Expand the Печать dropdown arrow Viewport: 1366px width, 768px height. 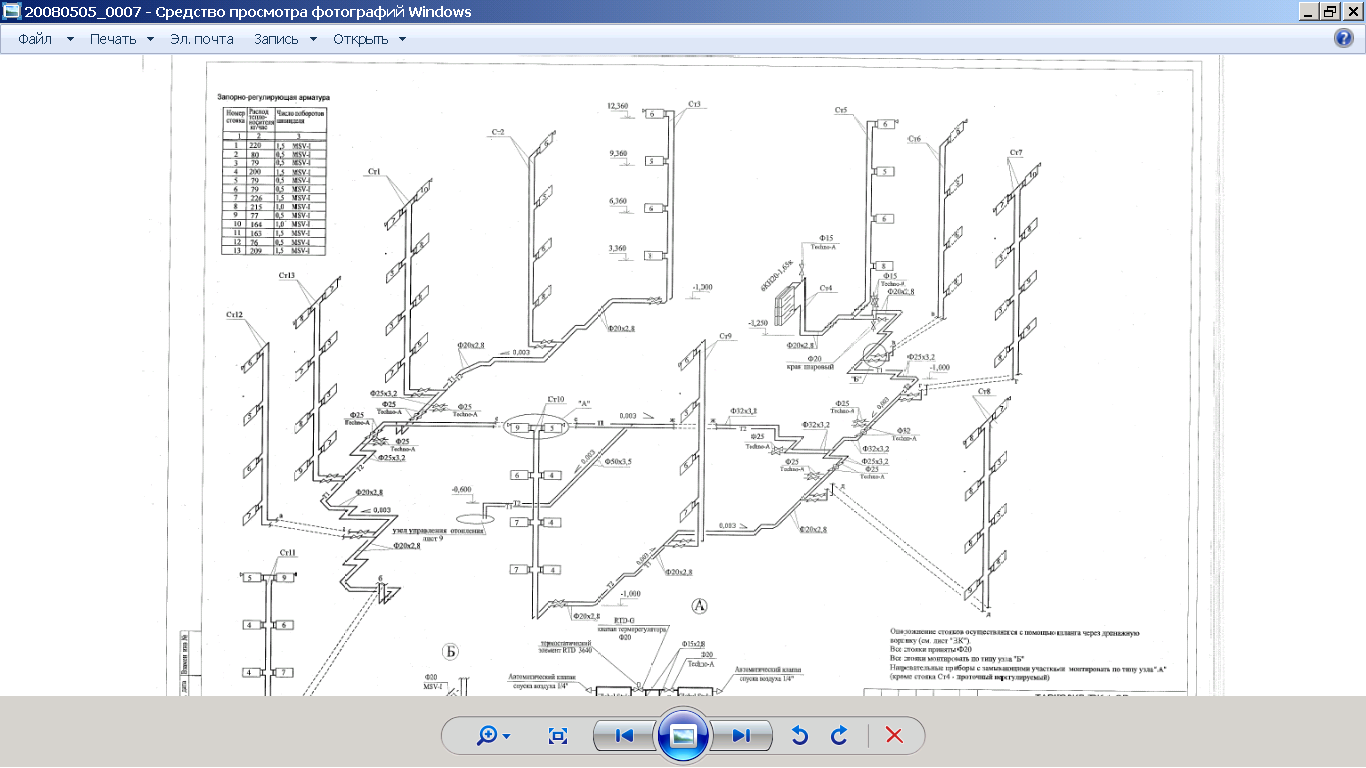coord(150,39)
